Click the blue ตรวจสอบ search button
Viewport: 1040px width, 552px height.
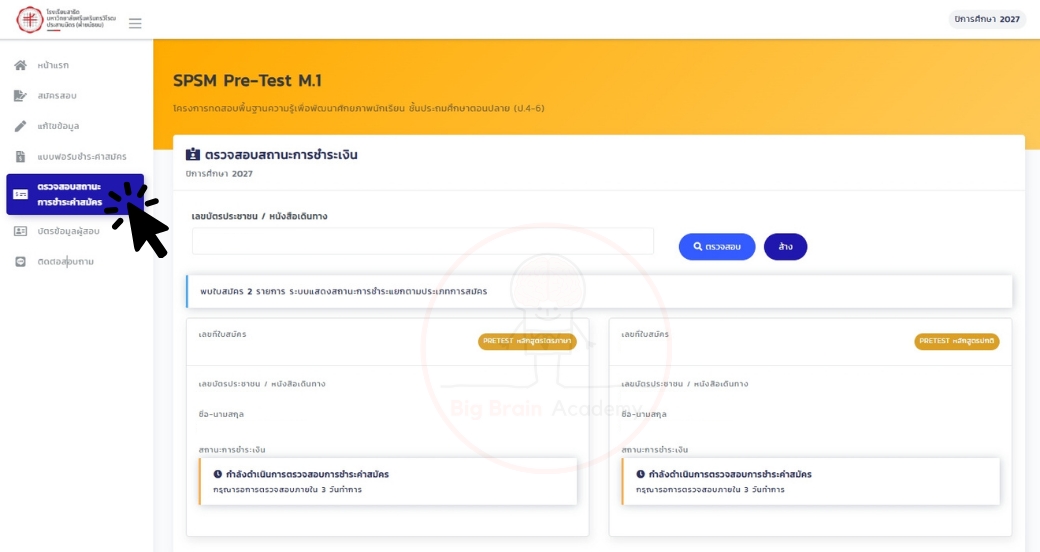coord(717,247)
